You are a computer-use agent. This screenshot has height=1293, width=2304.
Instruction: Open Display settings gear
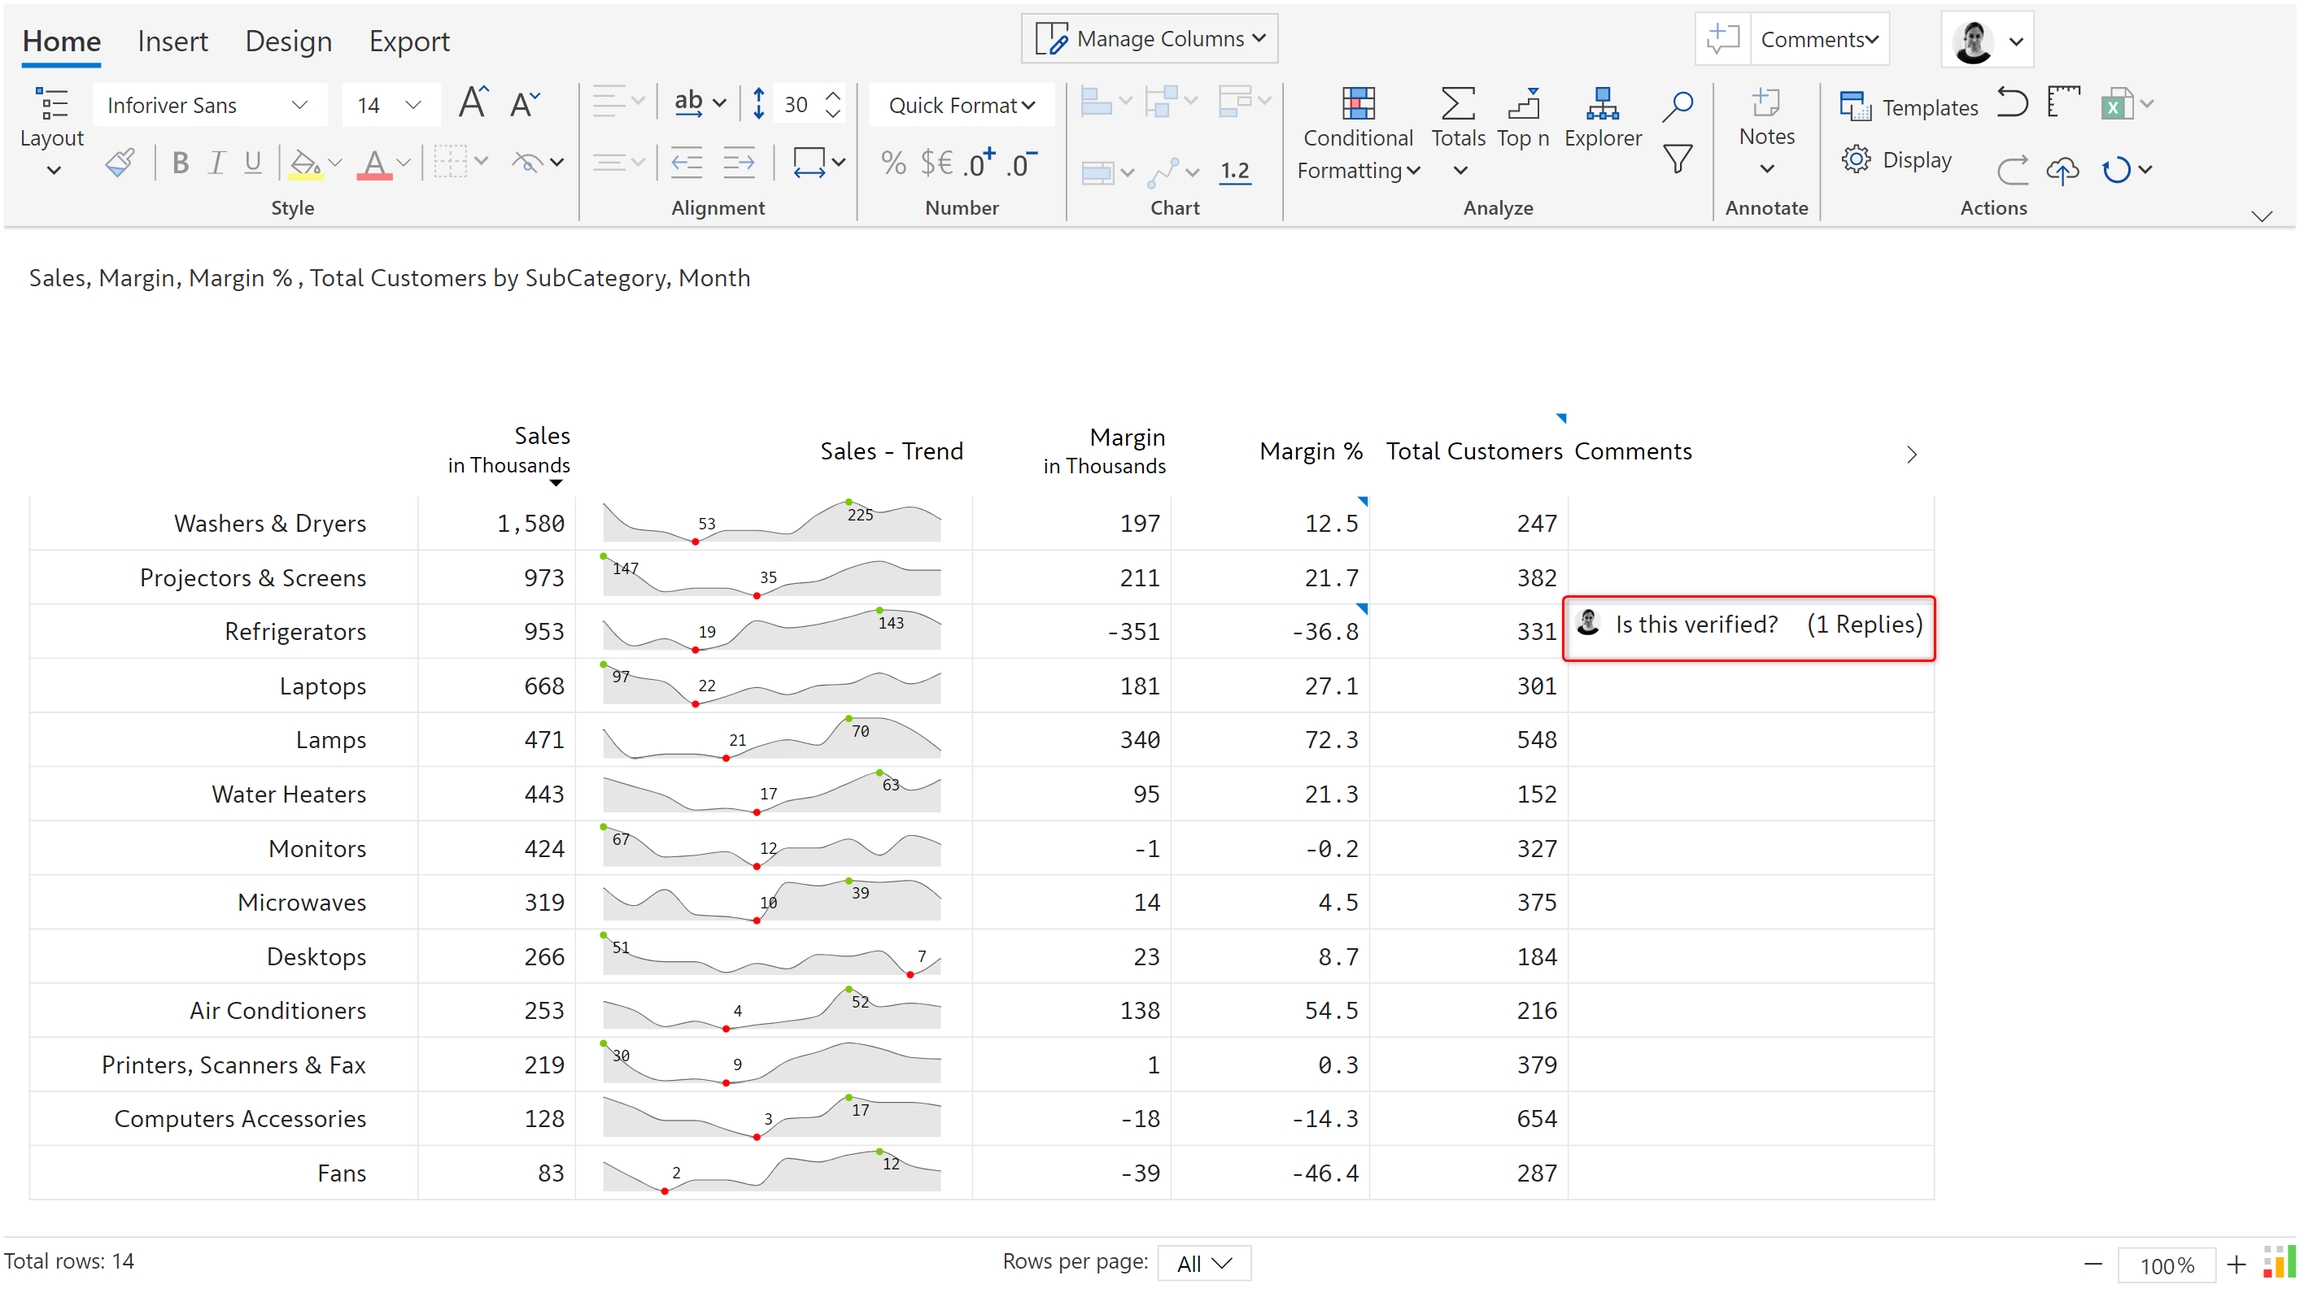(x=1856, y=160)
